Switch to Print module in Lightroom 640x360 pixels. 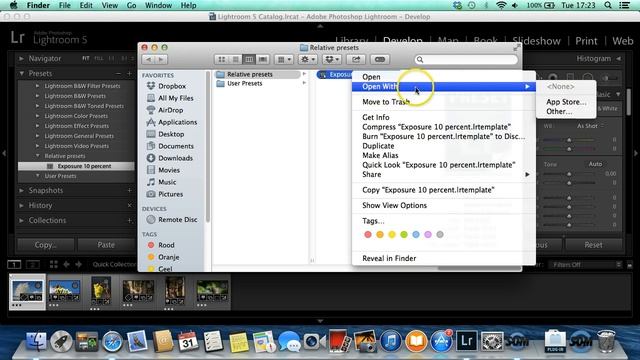pos(586,41)
